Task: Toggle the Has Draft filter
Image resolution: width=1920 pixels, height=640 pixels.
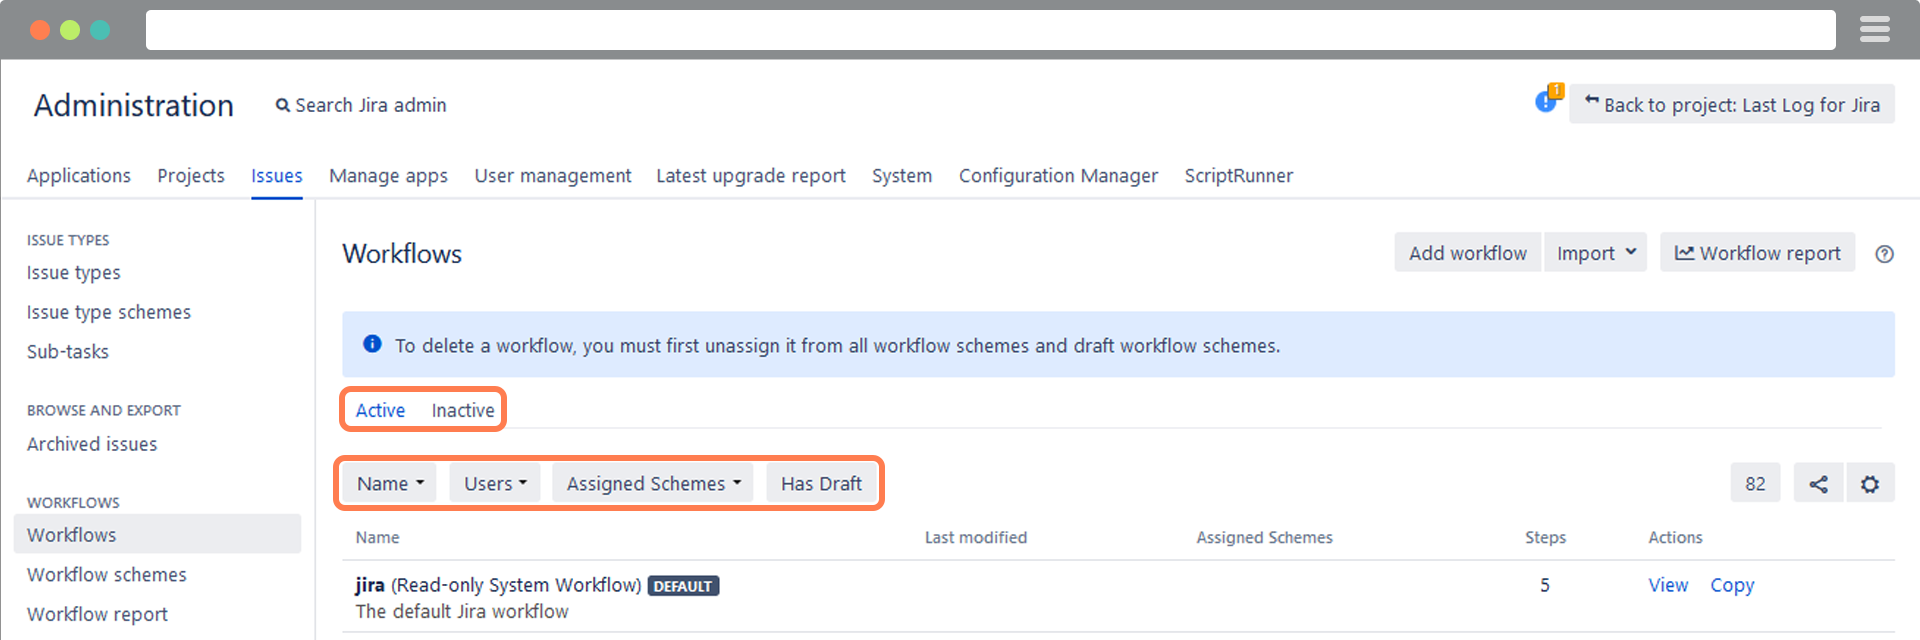Action: (822, 483)
